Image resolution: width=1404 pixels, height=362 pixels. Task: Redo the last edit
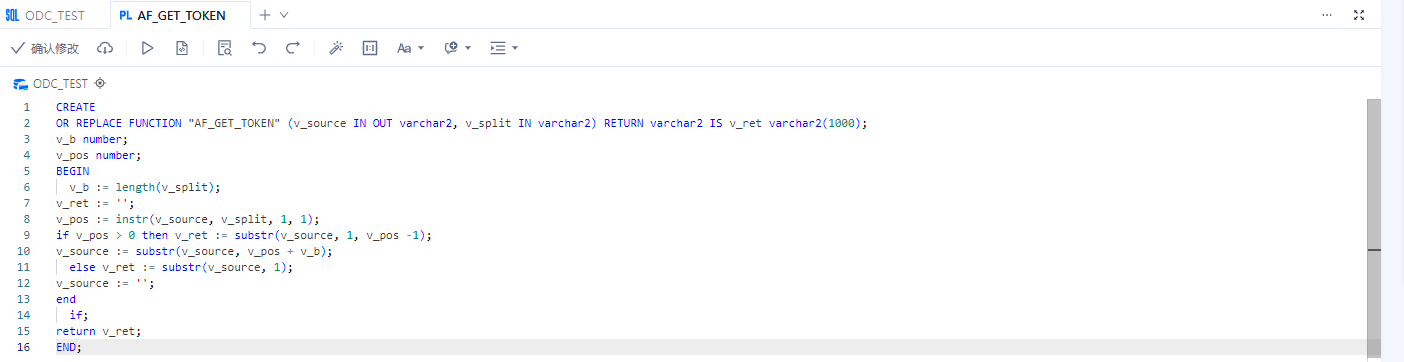coord(293,48)
